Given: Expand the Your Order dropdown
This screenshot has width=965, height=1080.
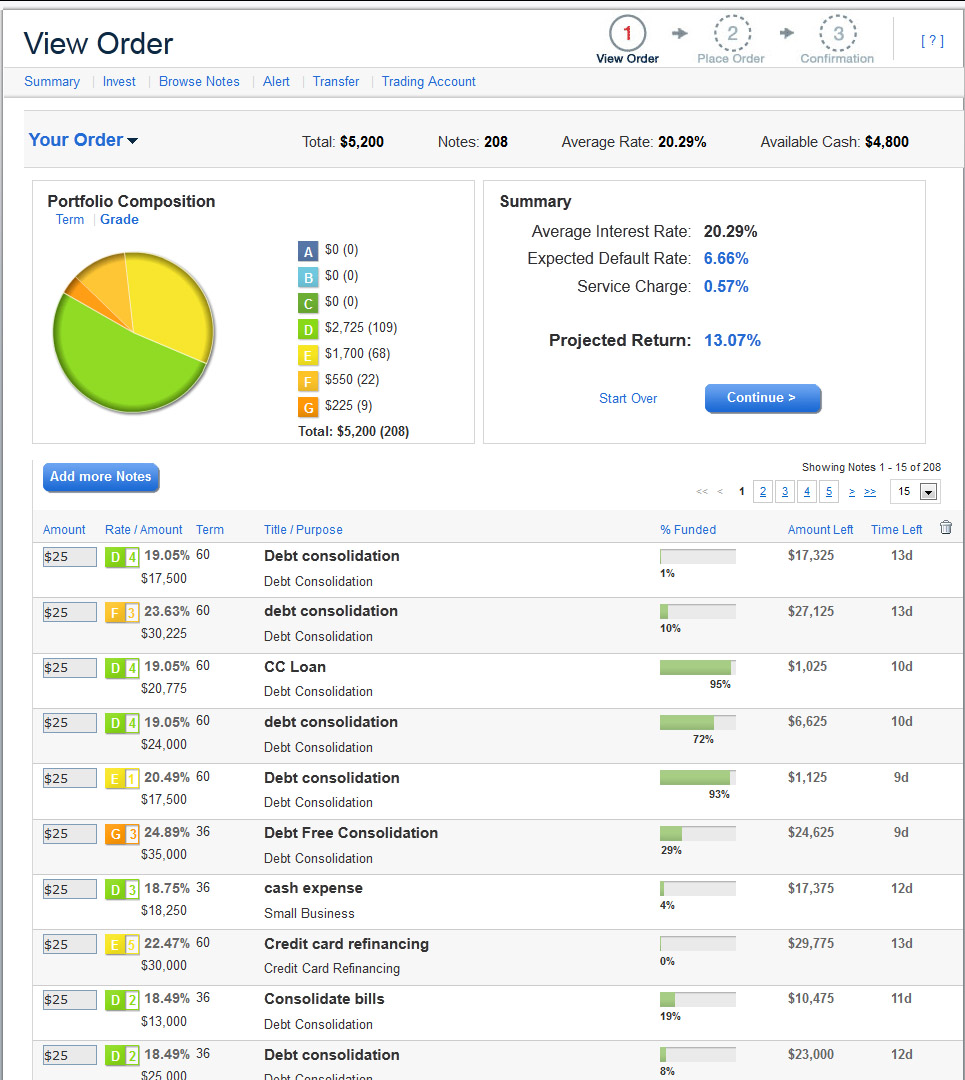Looking at the screenshot, I should point(83,140).
